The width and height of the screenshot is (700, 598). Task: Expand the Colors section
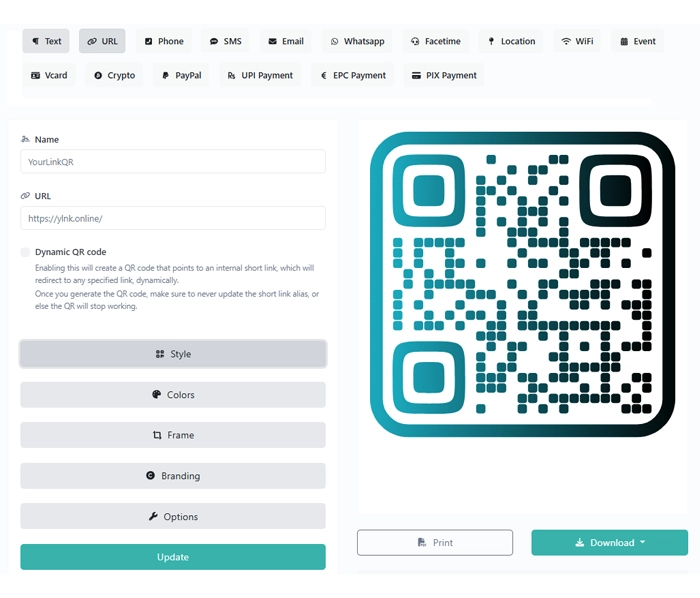pyautogui.click(x=173, y=395)
